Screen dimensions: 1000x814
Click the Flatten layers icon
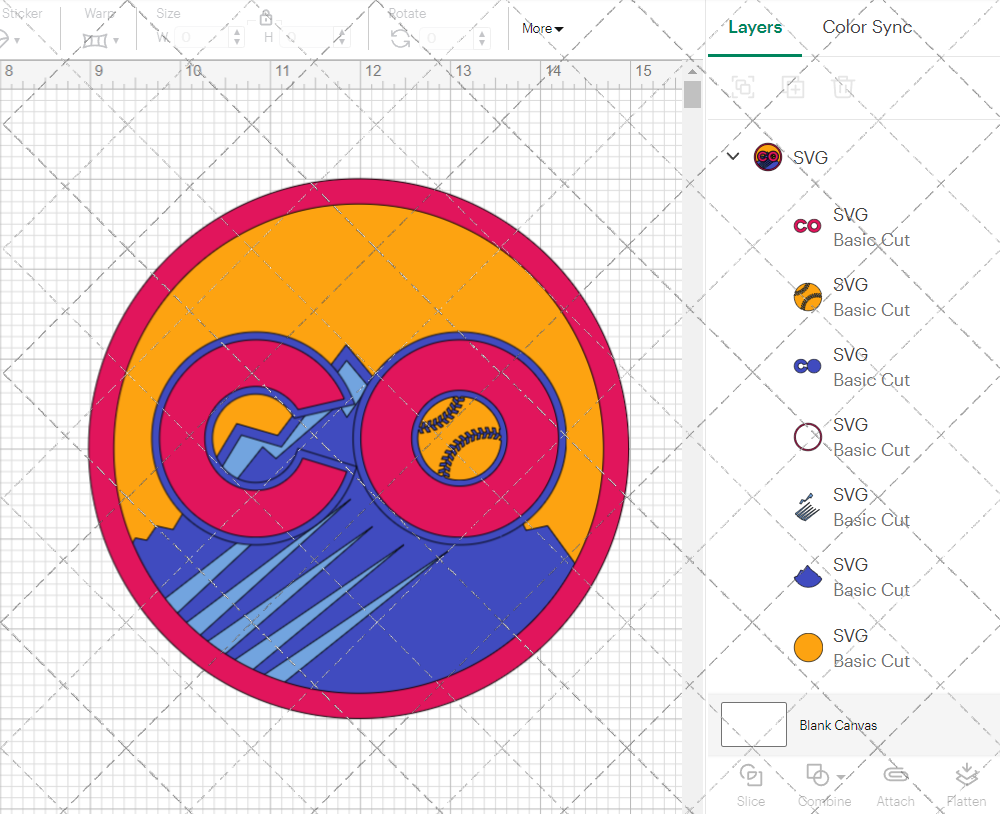point(965,775)
